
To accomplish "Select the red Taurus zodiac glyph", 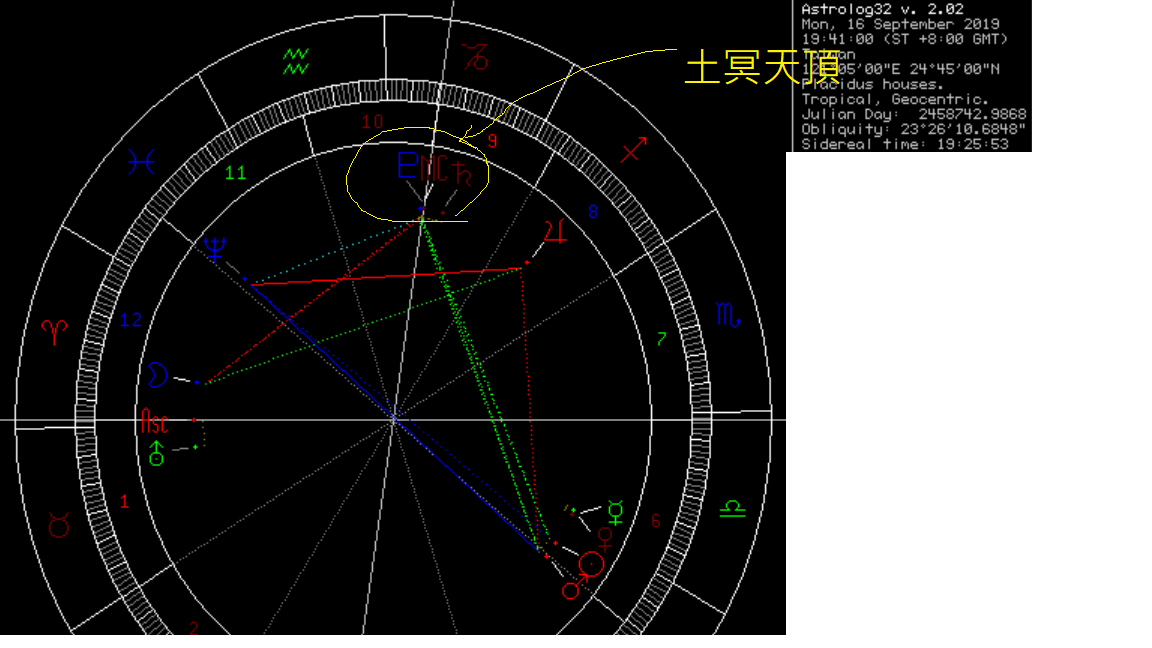I will pyautogui.click(x=59, y=525).
